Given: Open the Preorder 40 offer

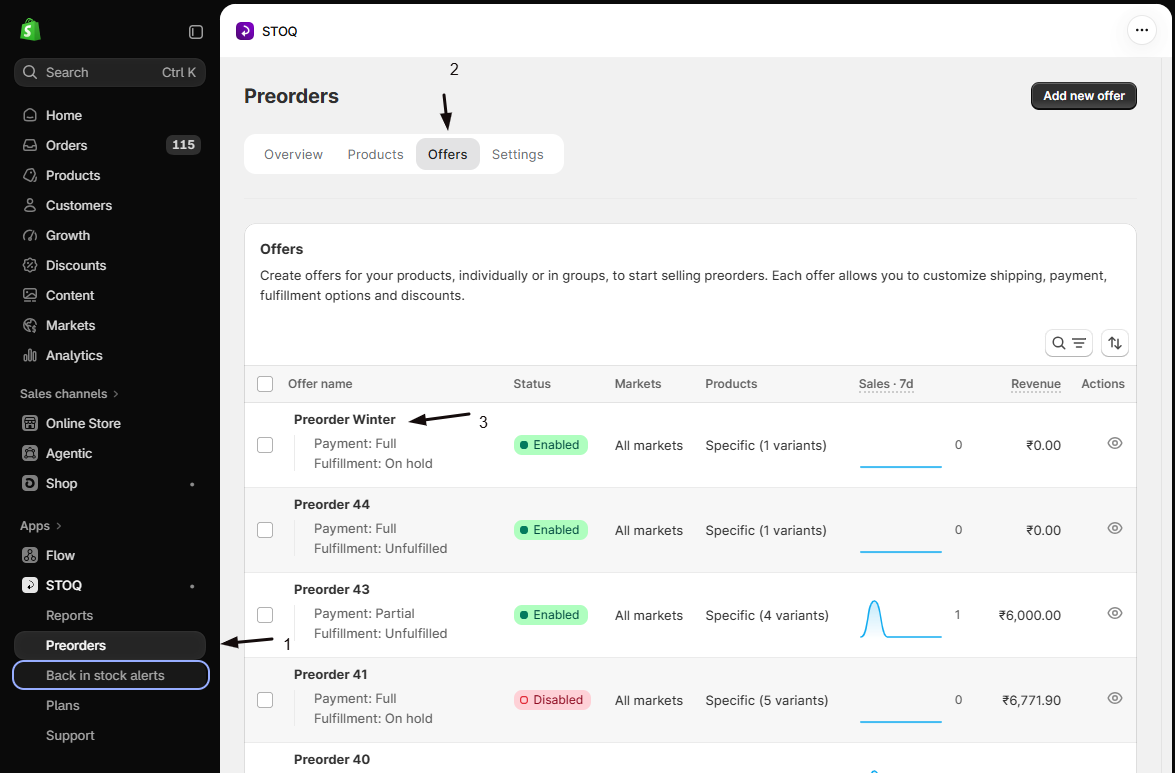Looking at the screenshot, I should click(332, 760).
